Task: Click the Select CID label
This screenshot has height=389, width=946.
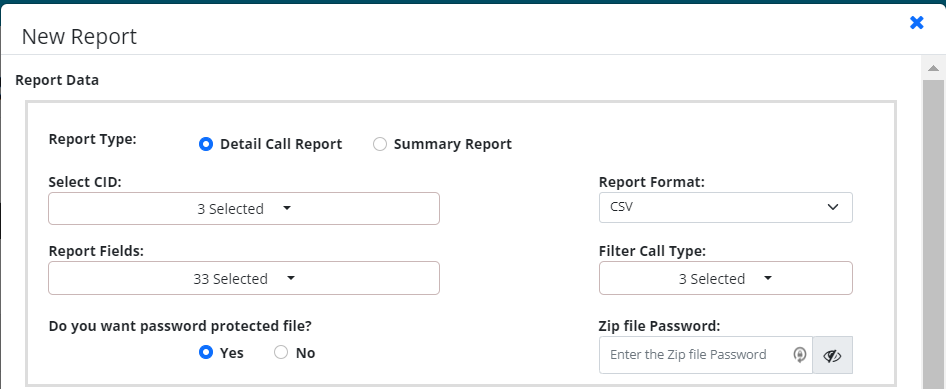Action: click(85, 182)
